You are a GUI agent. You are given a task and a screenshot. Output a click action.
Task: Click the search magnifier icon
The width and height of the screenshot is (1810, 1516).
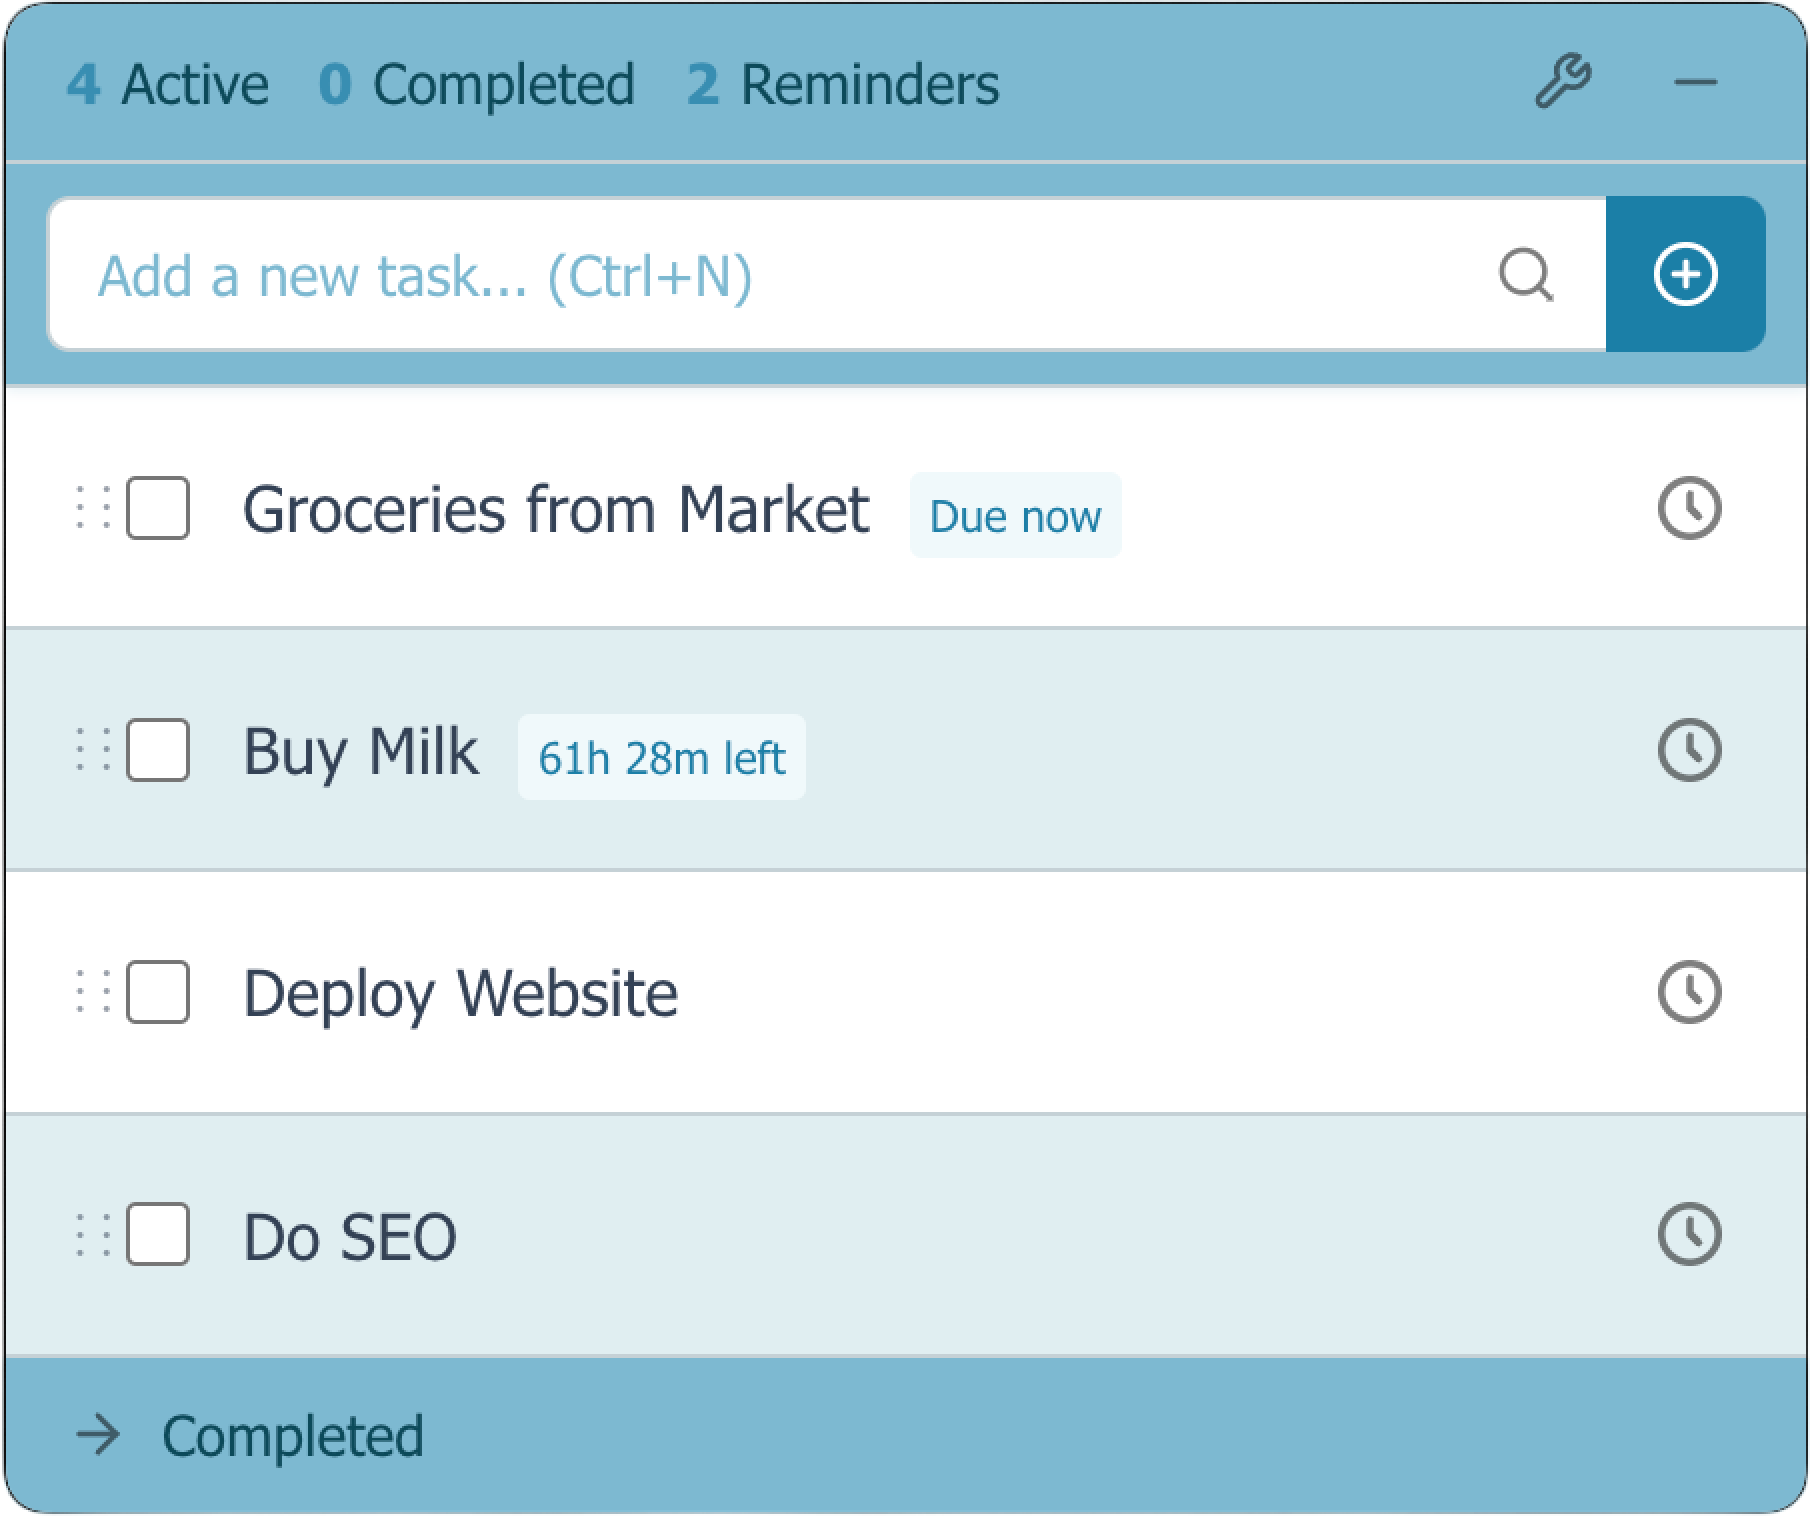pyautogui.click(x=1526, y=274)
